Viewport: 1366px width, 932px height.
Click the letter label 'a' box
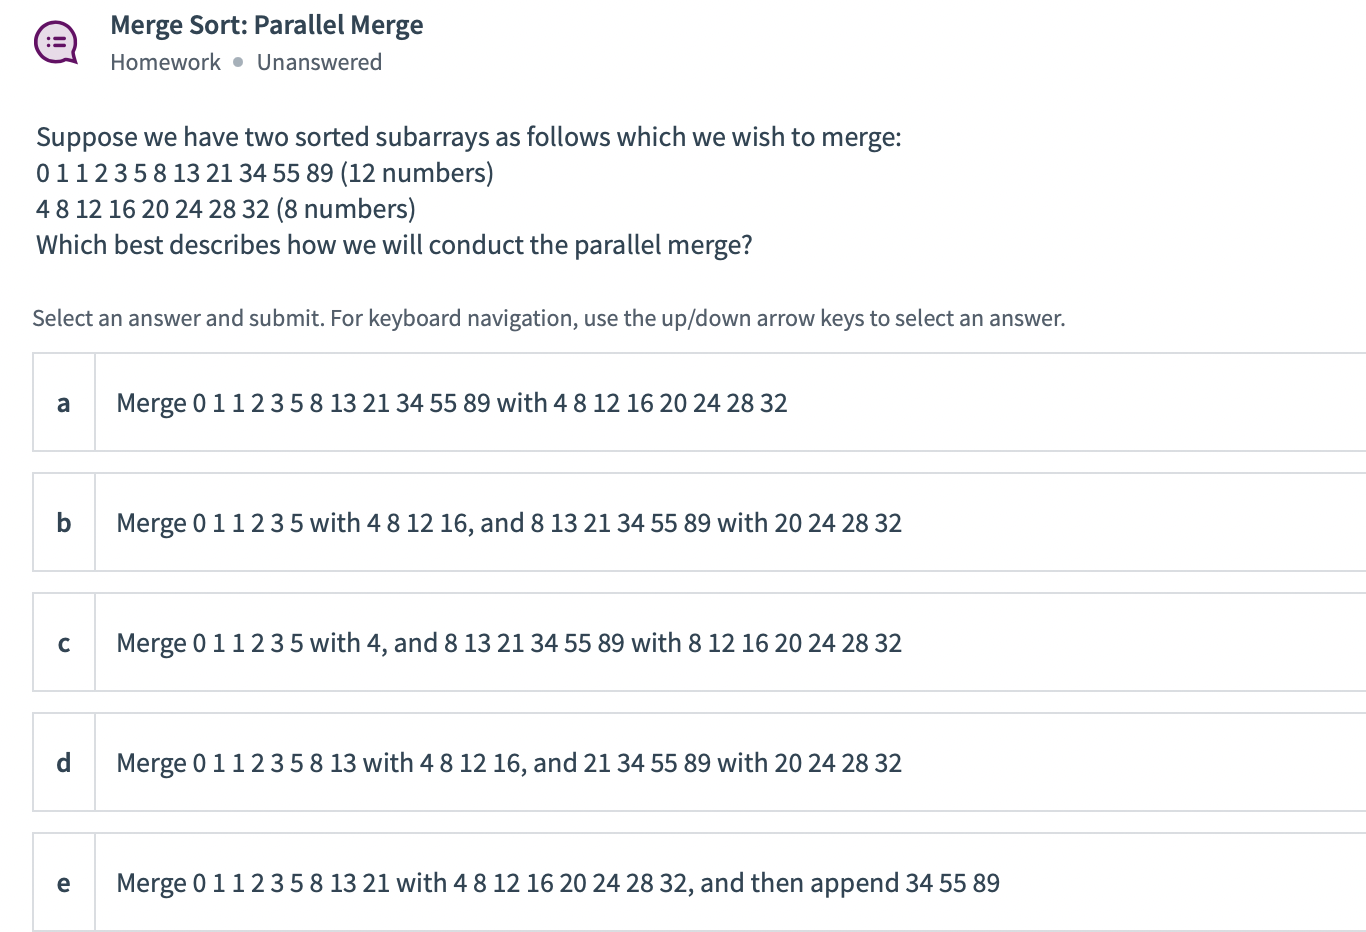(x=63, y=403)
